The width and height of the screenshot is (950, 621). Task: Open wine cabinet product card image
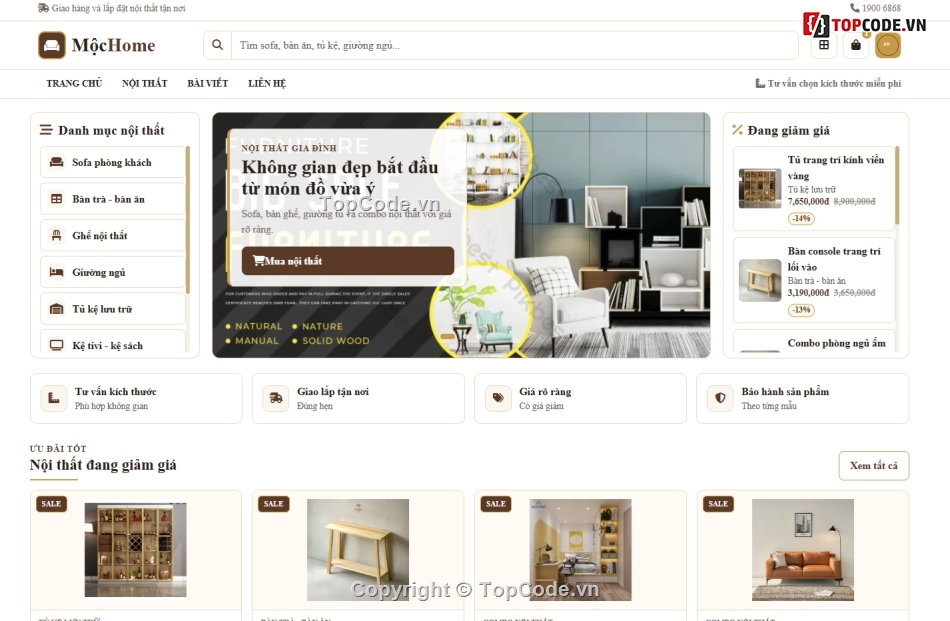point(136,550)
